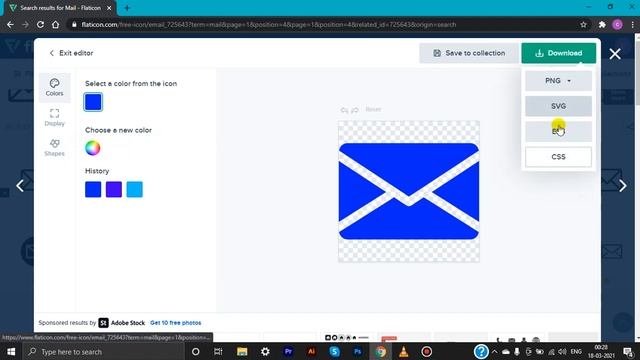Click Save to collection button

point(469,53)
